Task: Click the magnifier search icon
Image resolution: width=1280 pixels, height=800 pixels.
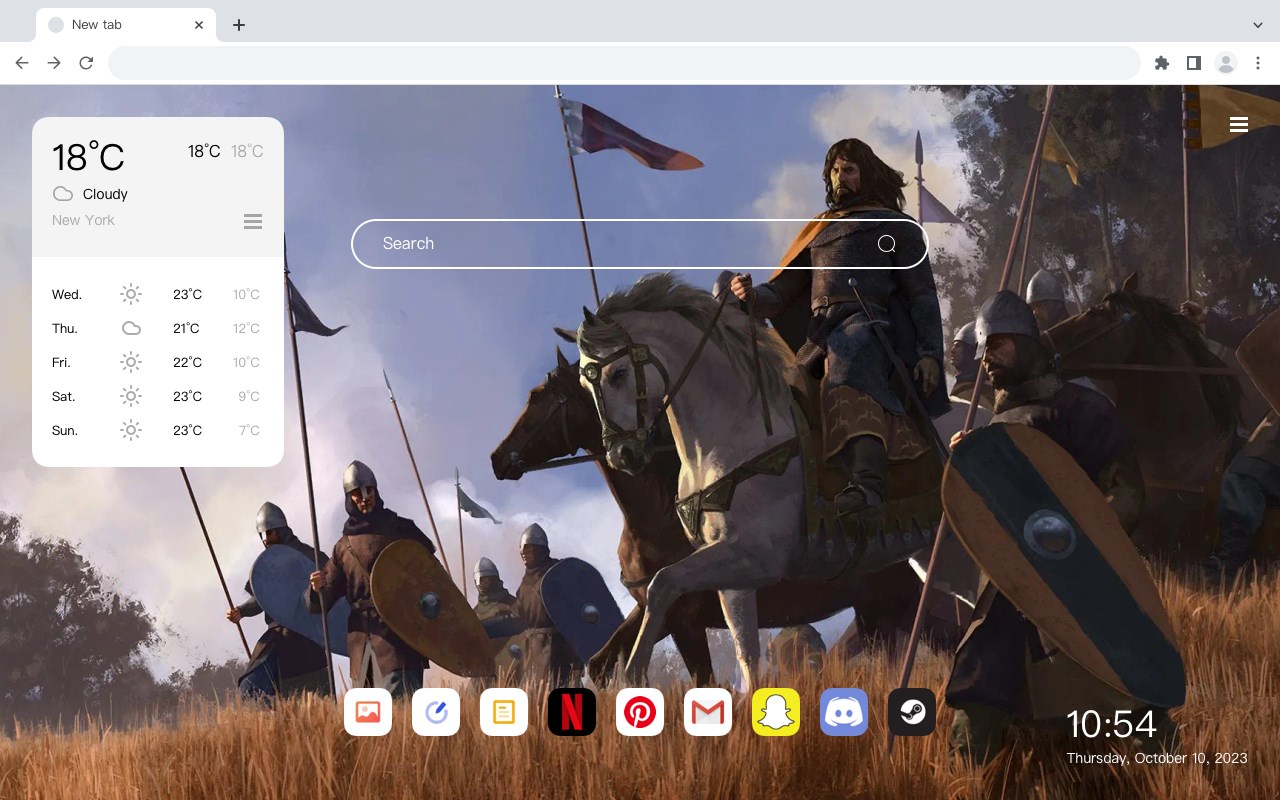Action: point(887,244)
